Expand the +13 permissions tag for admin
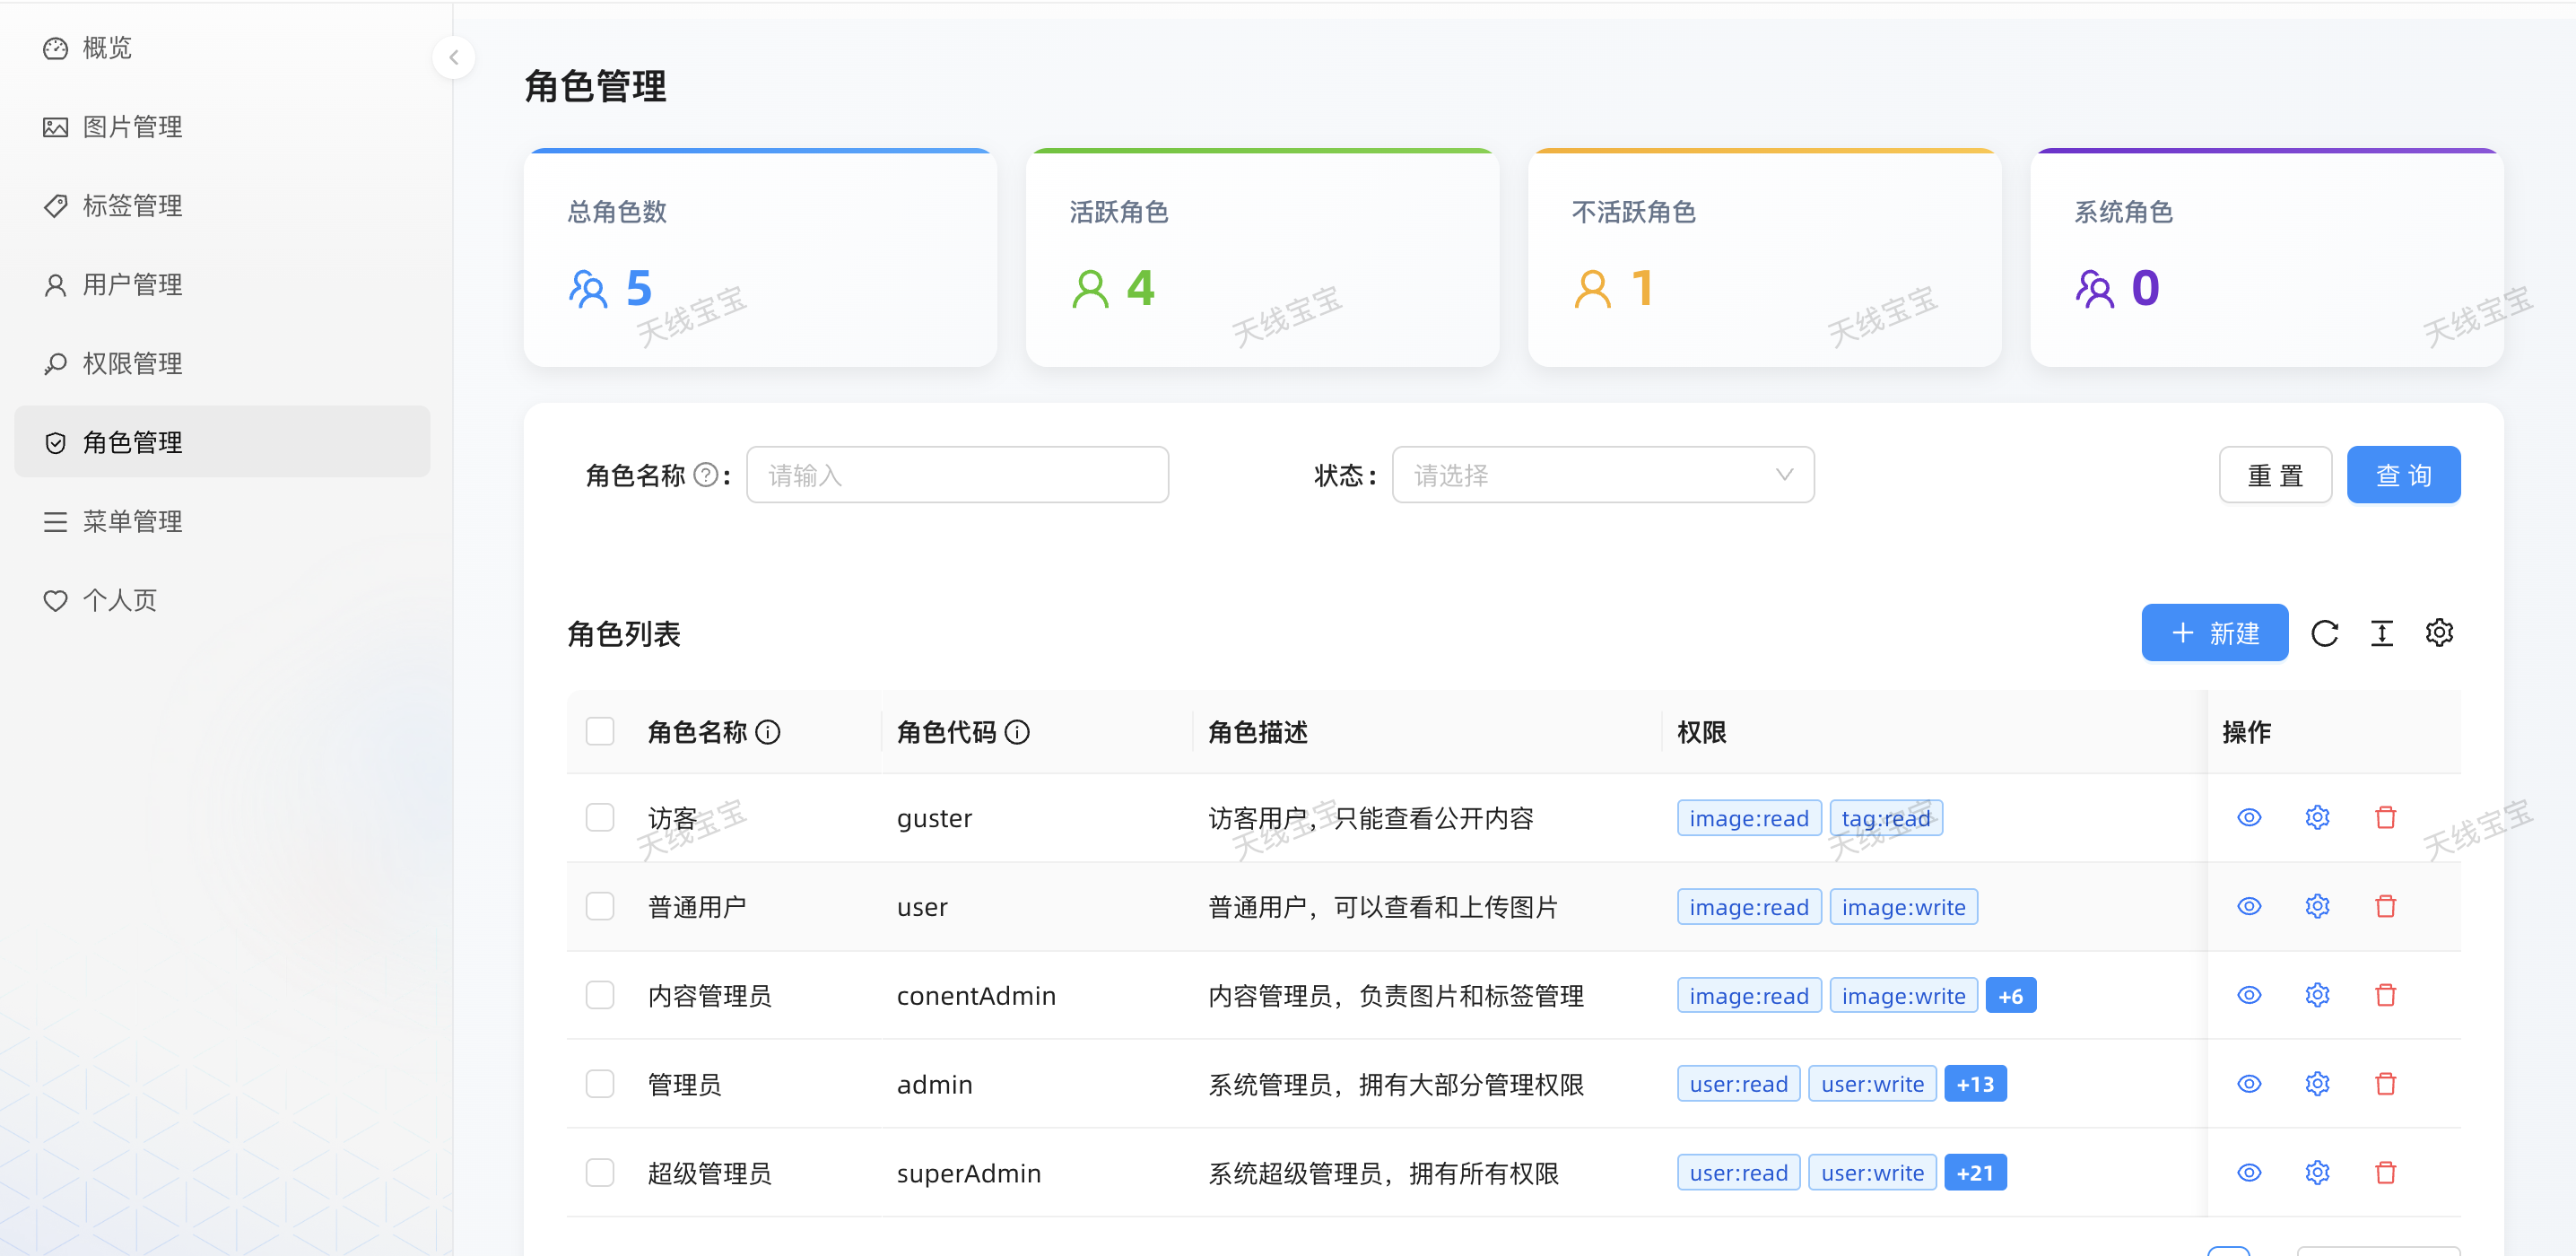Screen dimensions: 2576x1256 pos(1974,1084)
